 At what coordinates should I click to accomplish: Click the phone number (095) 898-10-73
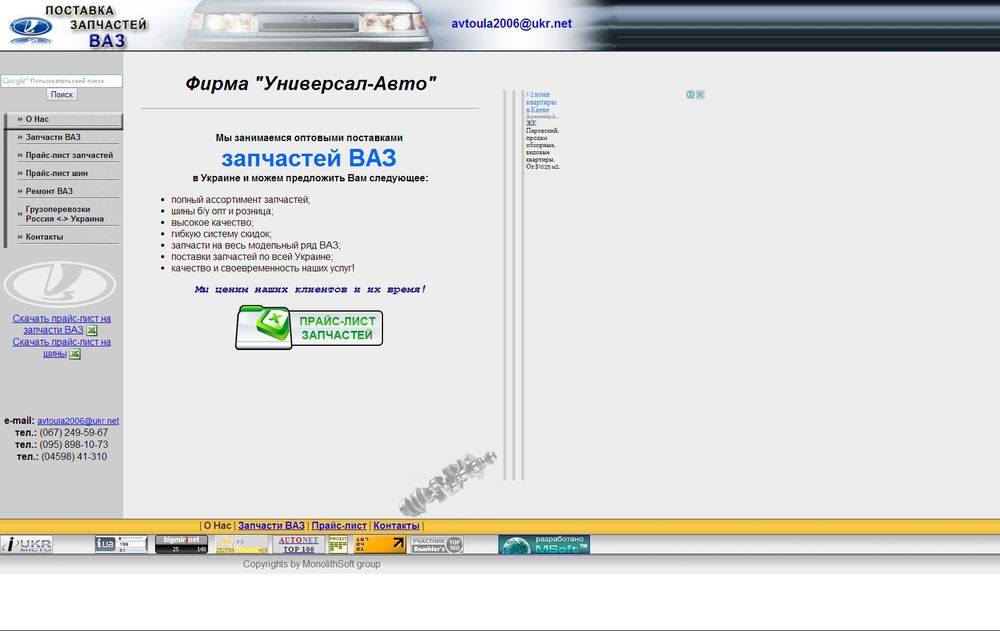point(74,445)
